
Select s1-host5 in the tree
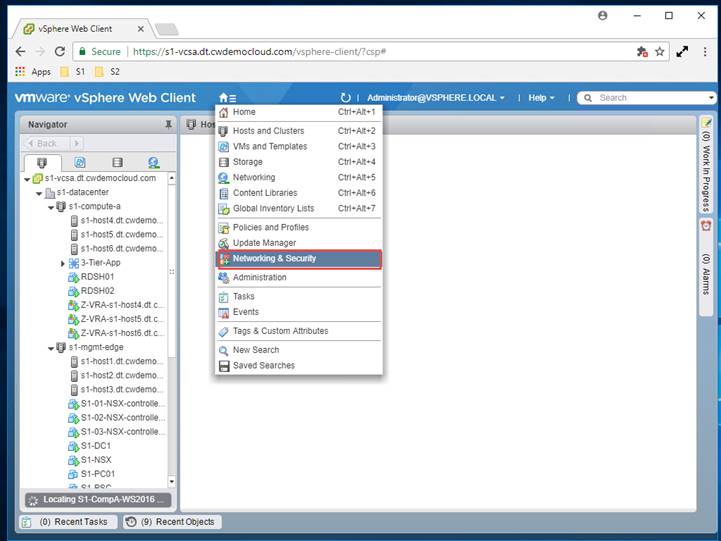coord(117,235)
